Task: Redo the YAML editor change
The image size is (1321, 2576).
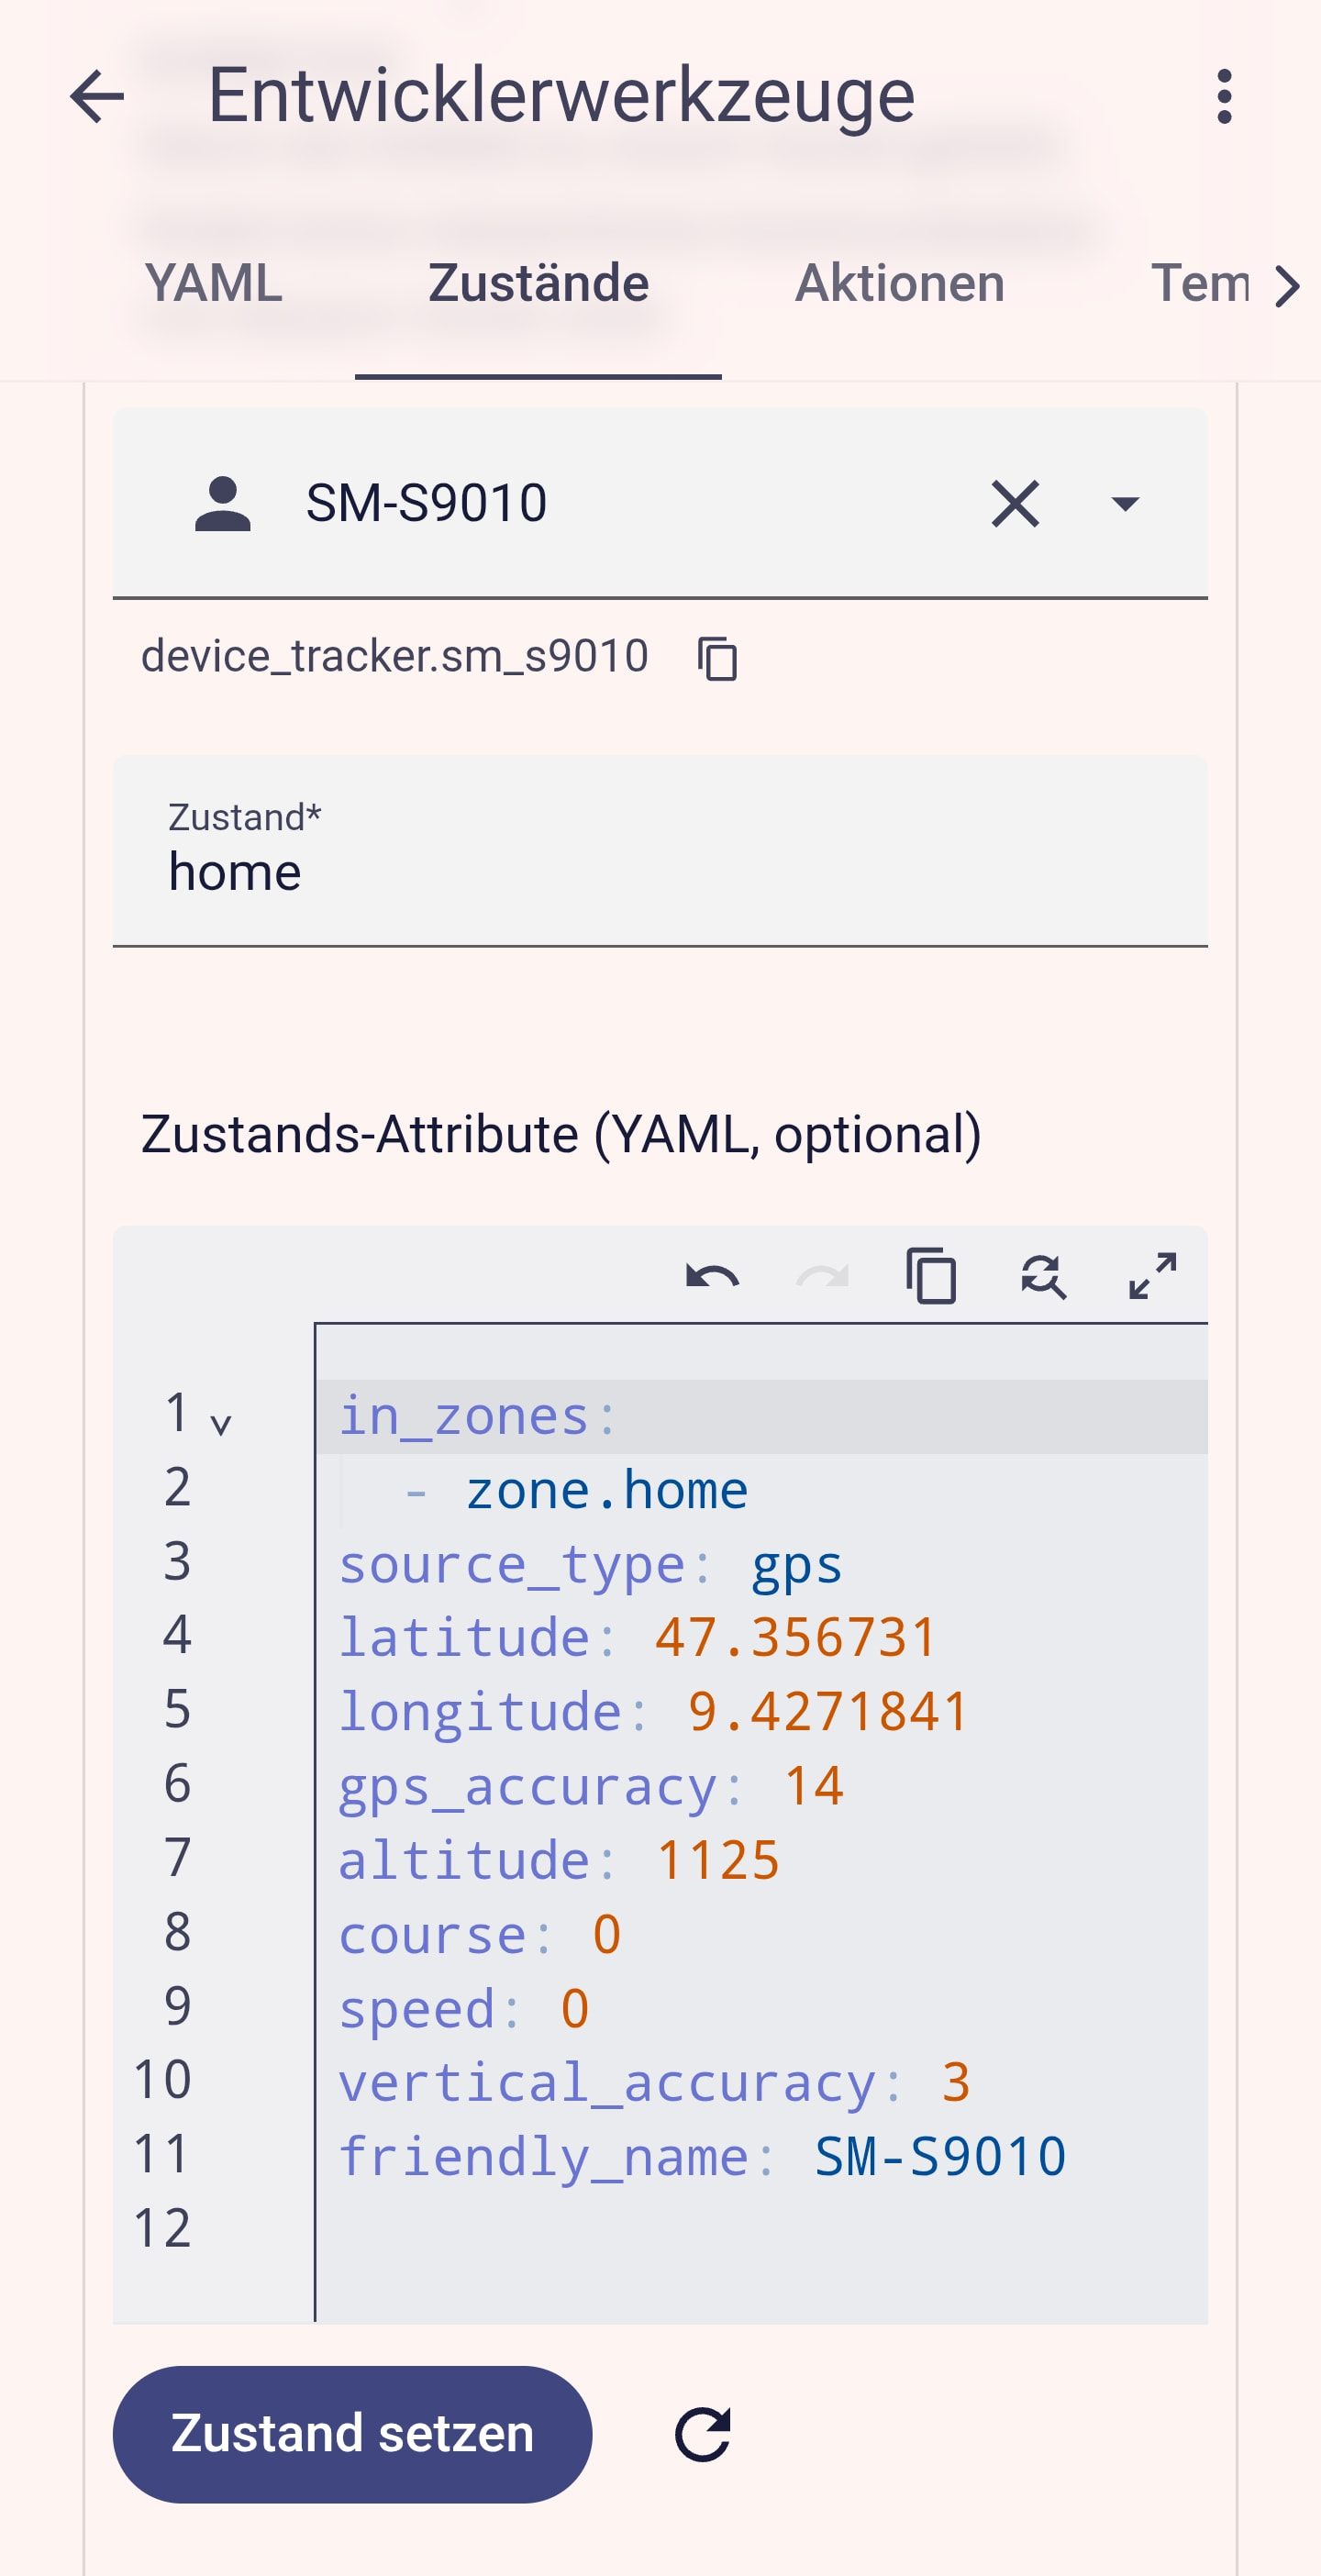Action: [x=822, y=1277]
